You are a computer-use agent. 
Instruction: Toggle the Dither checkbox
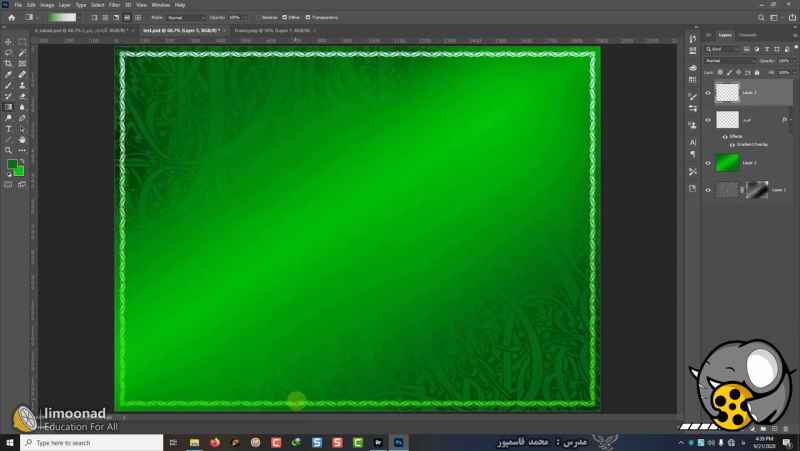click(x=284, y=17)
